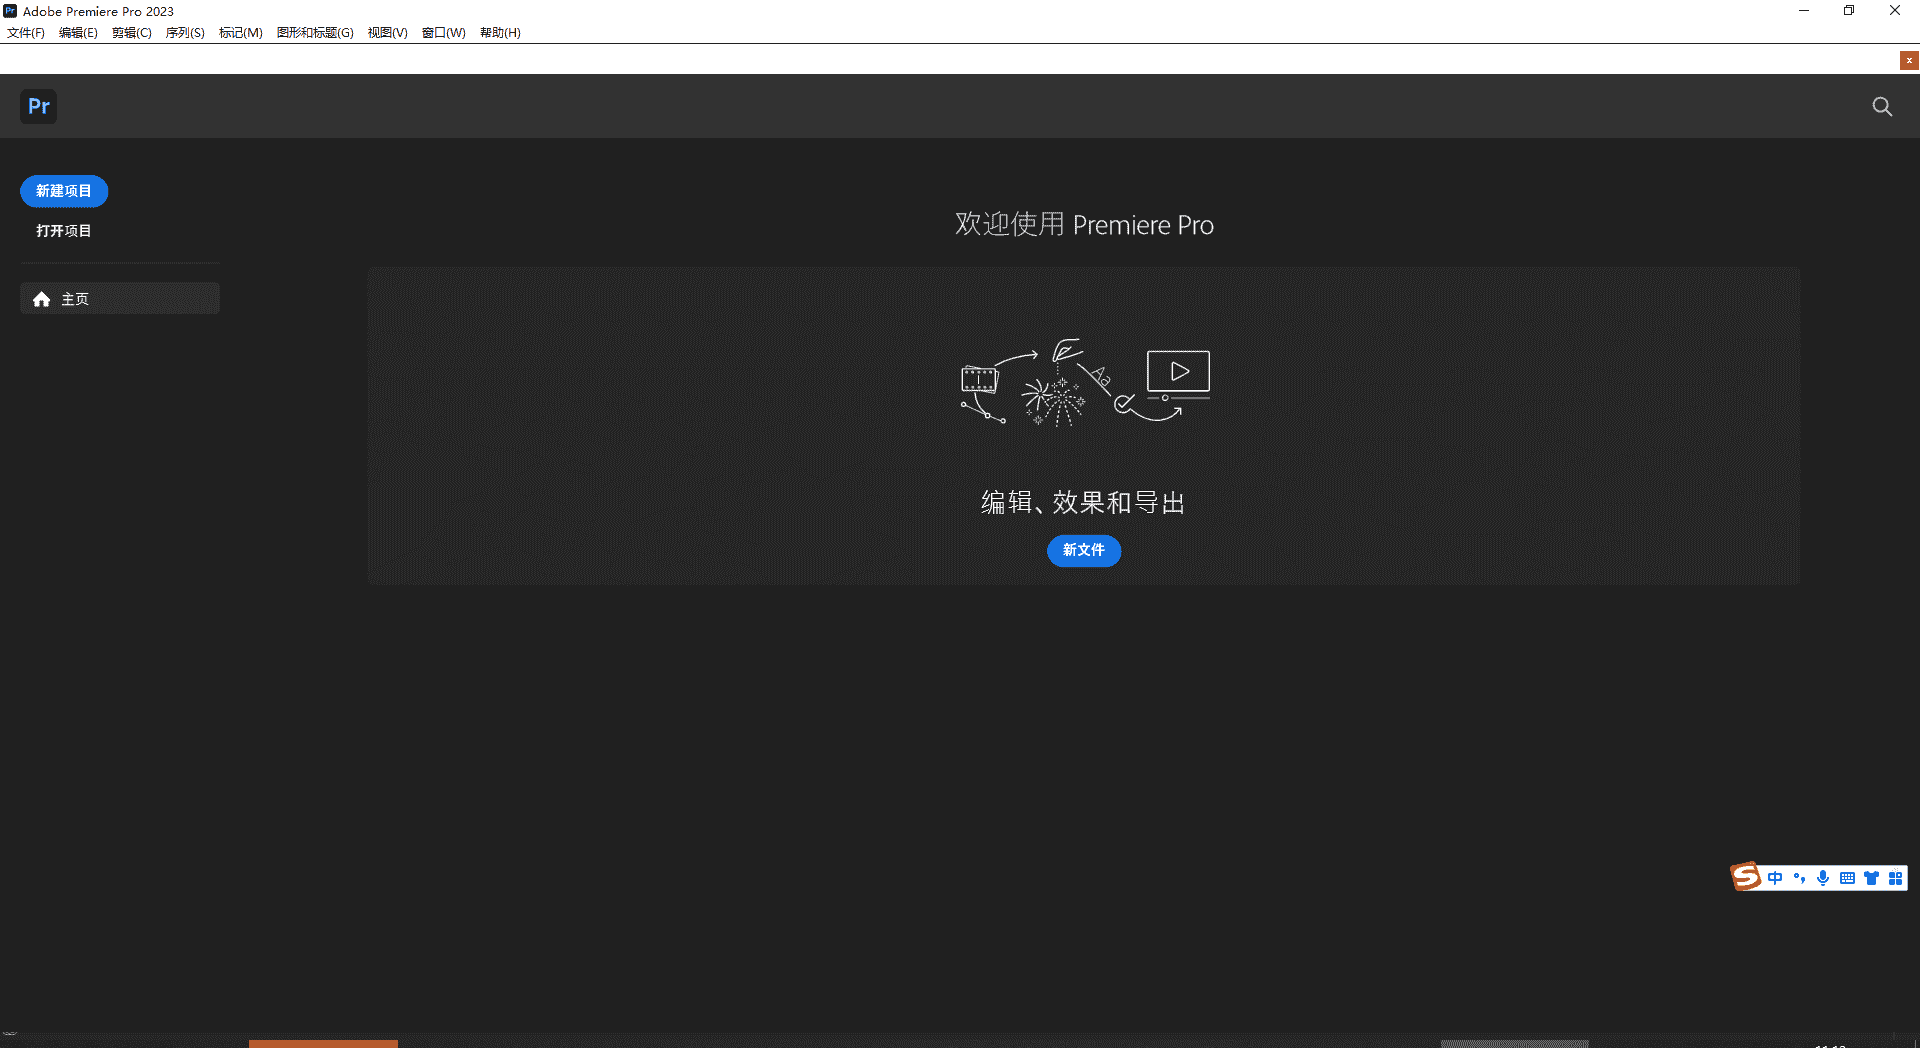Close the banner with orange x button
Screen dimensions: 1920x1048
1909,61
